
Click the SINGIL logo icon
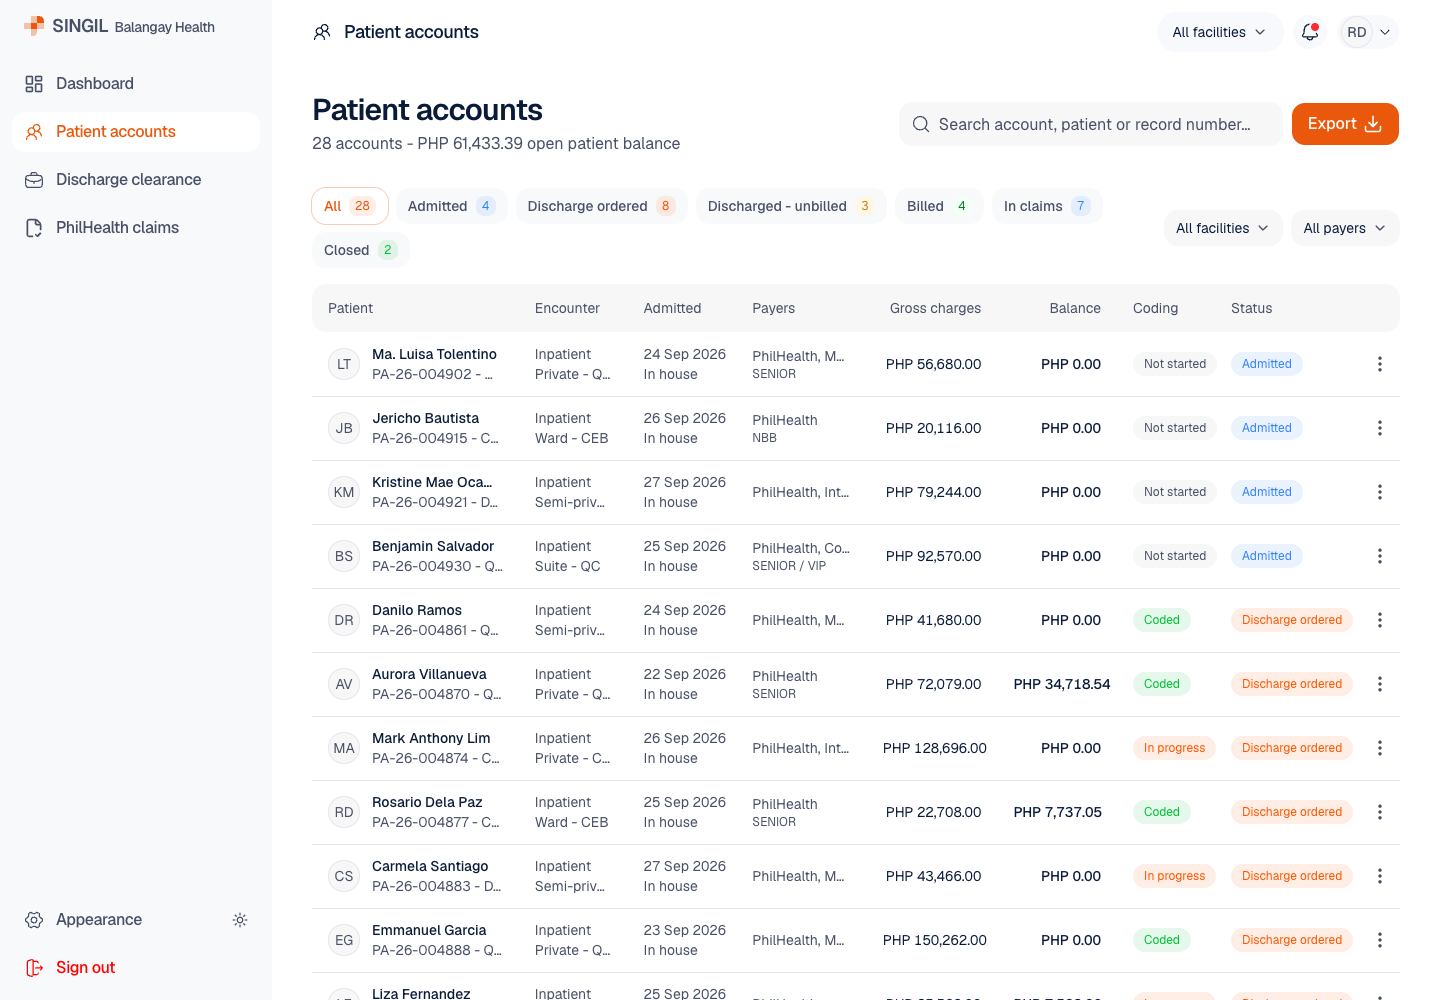point(34,26)
